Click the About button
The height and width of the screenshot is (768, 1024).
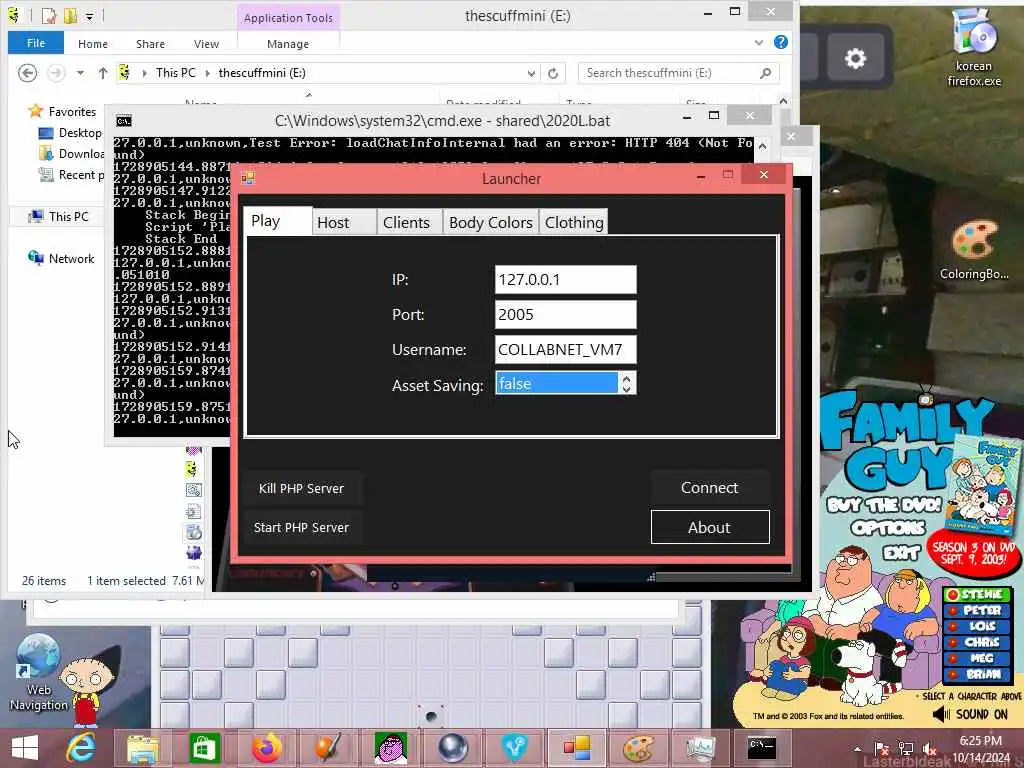(710, 527)
